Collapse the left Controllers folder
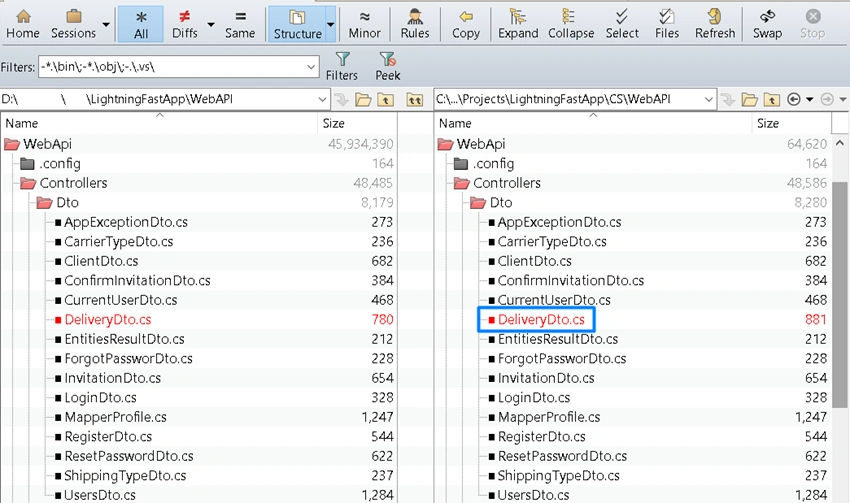Viewport: 850px width, 503px height. coord(28,183)
